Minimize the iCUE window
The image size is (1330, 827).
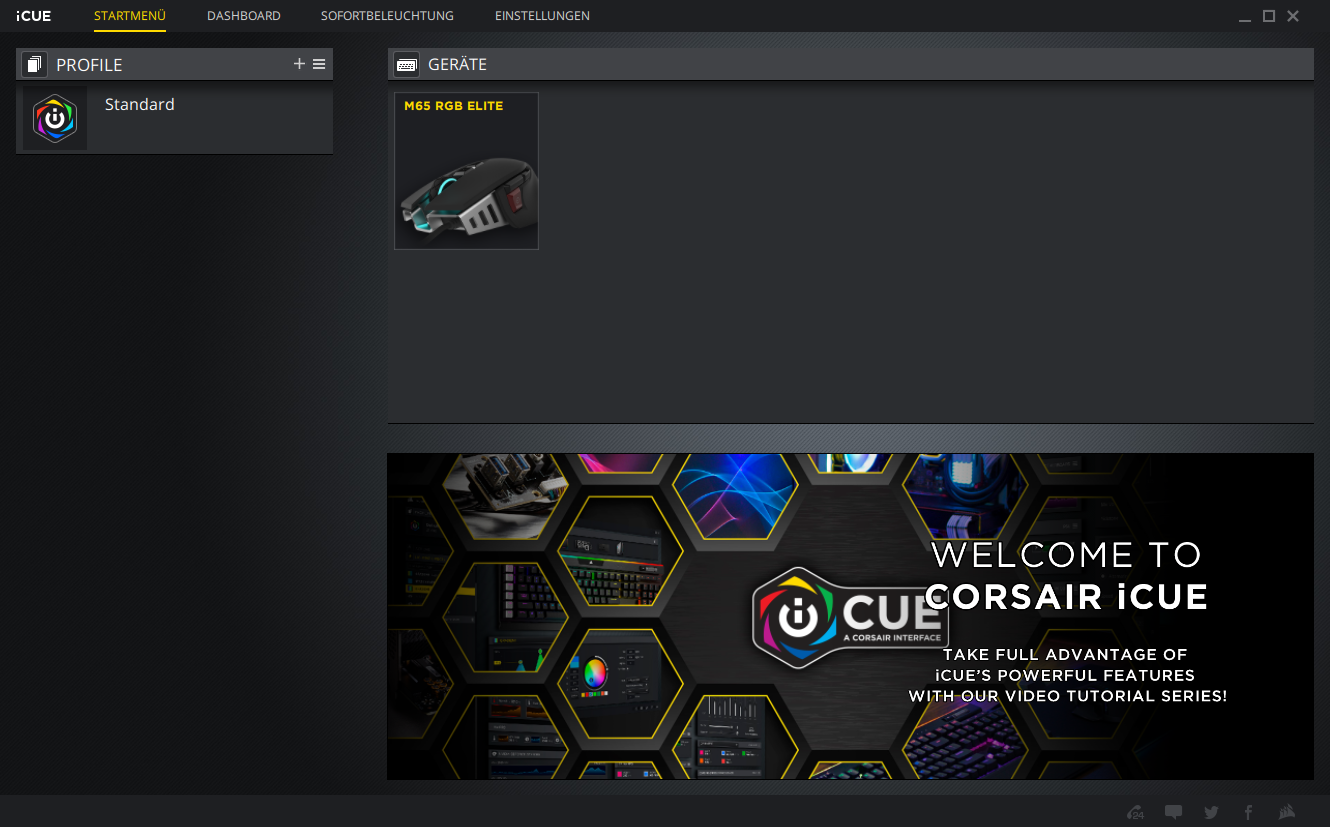point(1245,17)
